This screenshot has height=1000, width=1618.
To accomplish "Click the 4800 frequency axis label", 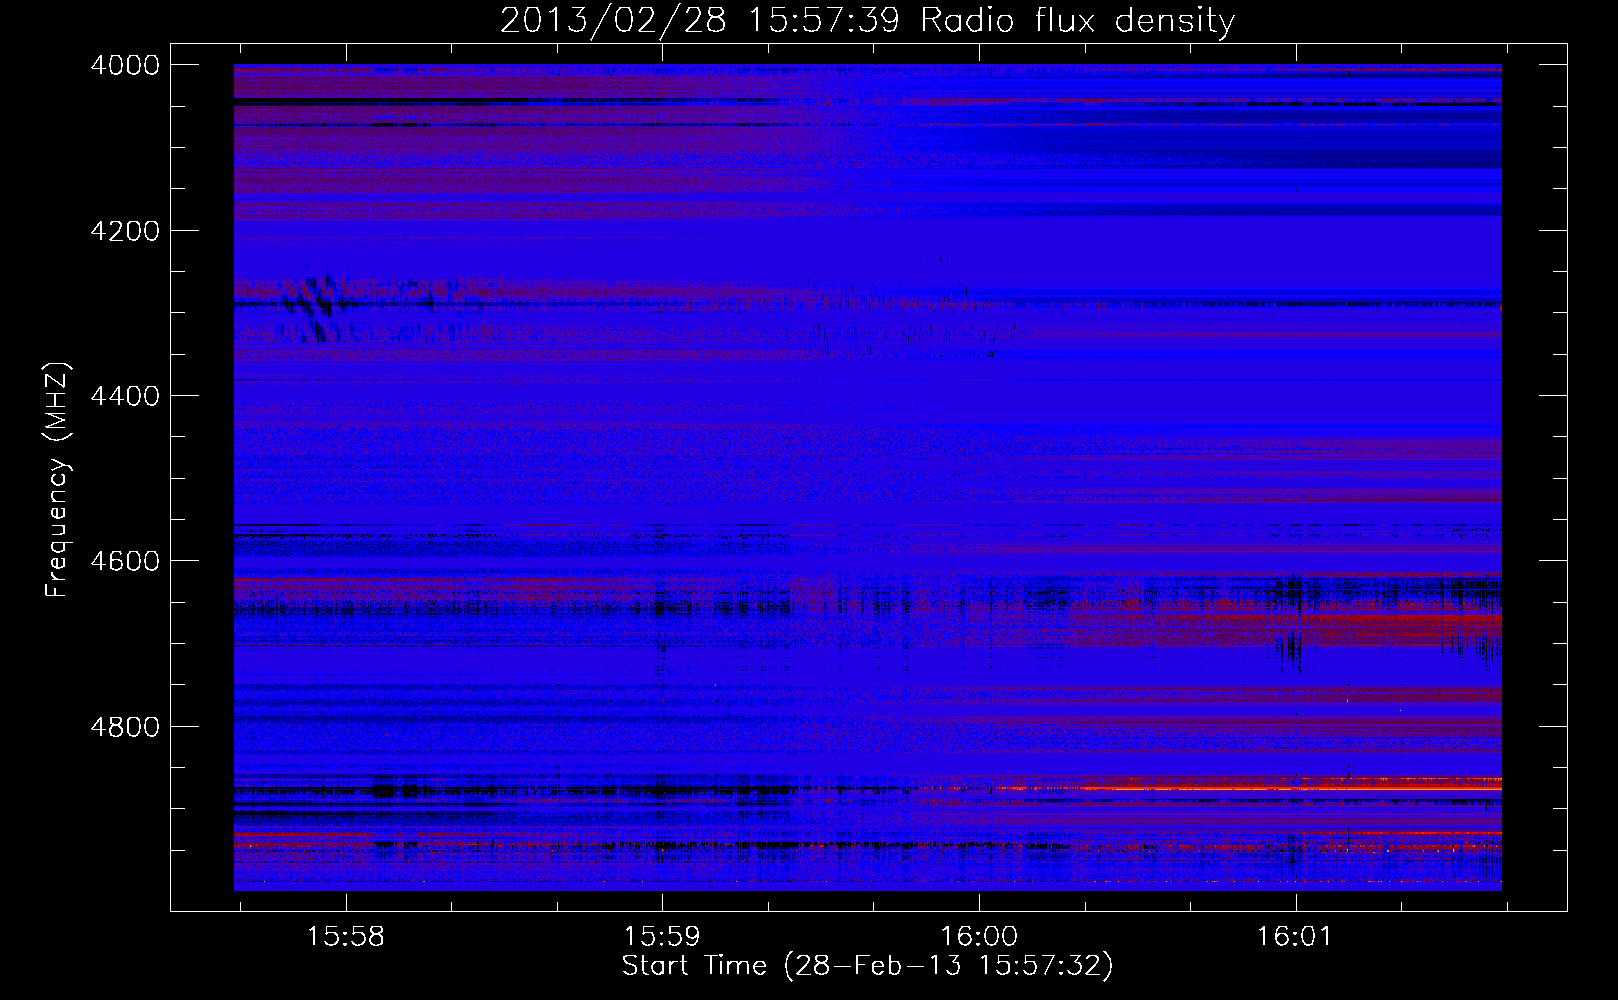I will pyautogui.click(x=125, y=727).
